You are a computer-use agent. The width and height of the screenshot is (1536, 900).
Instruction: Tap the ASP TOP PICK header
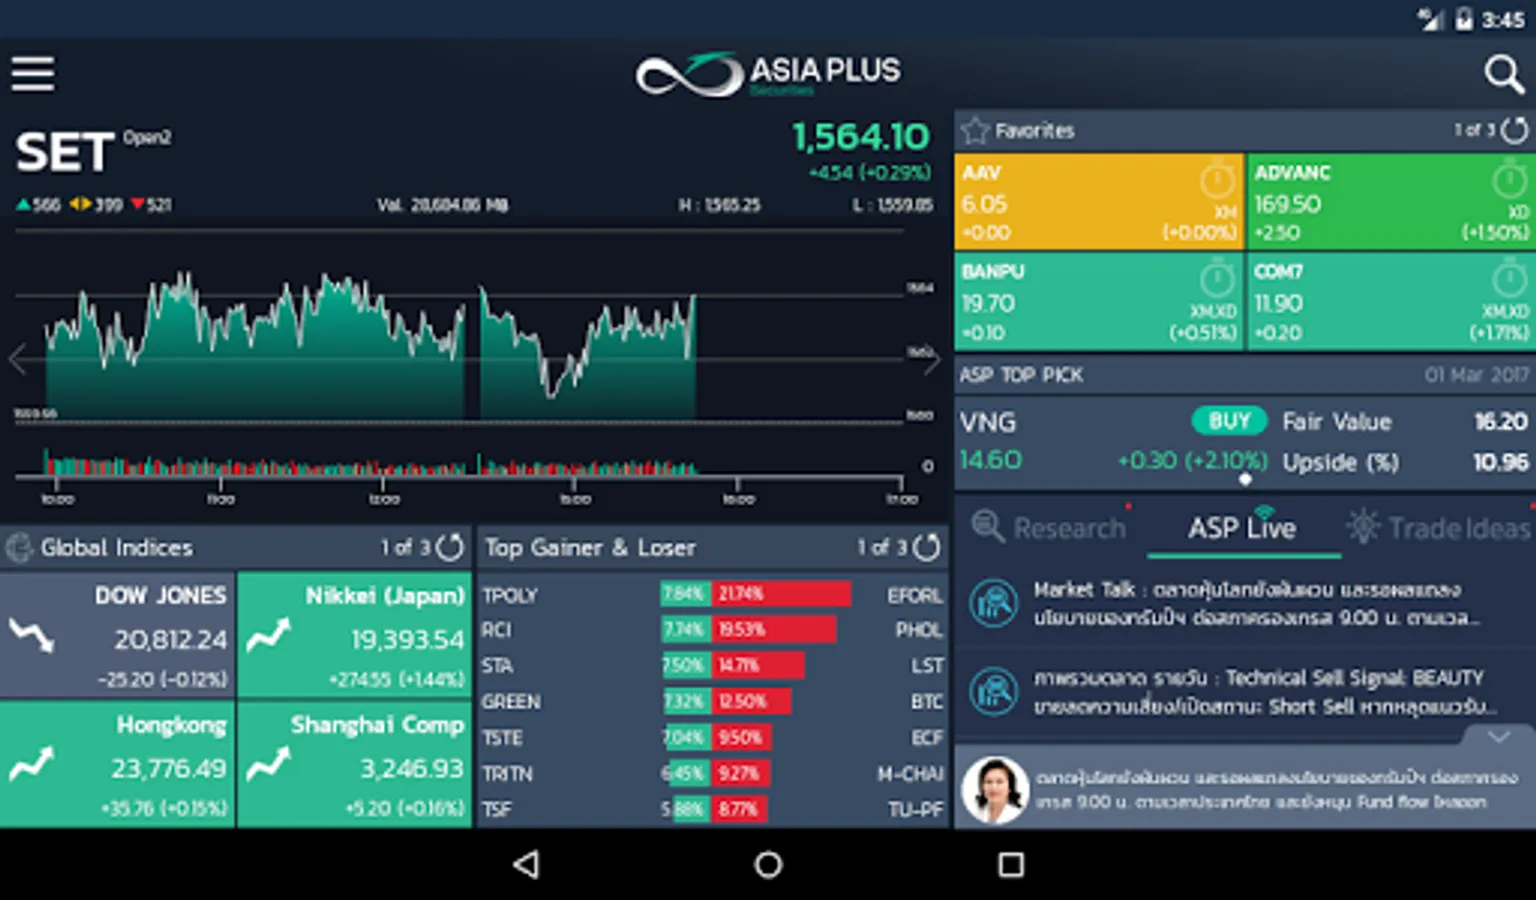coord(1021,375)
